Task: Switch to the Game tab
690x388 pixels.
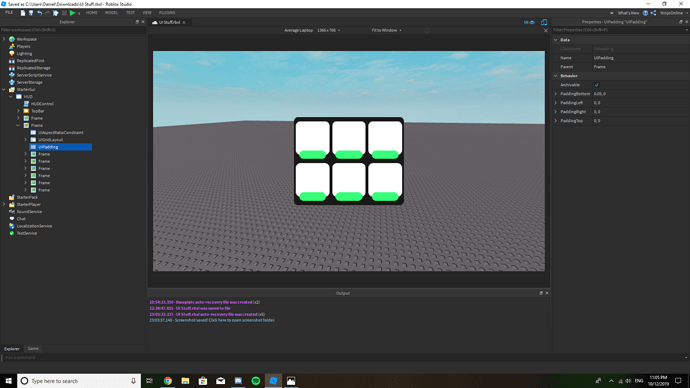Action: [x=33, y=348]
